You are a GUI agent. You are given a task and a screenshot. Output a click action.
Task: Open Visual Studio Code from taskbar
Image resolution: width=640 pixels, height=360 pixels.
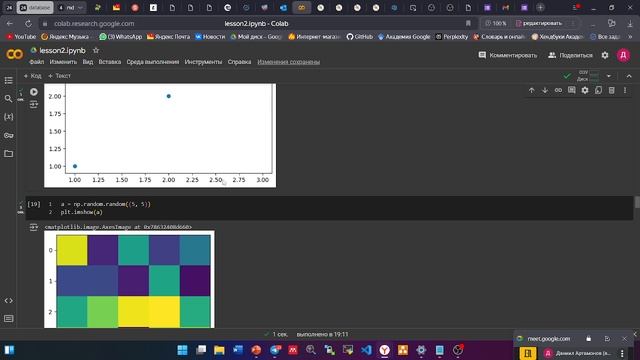366,350
